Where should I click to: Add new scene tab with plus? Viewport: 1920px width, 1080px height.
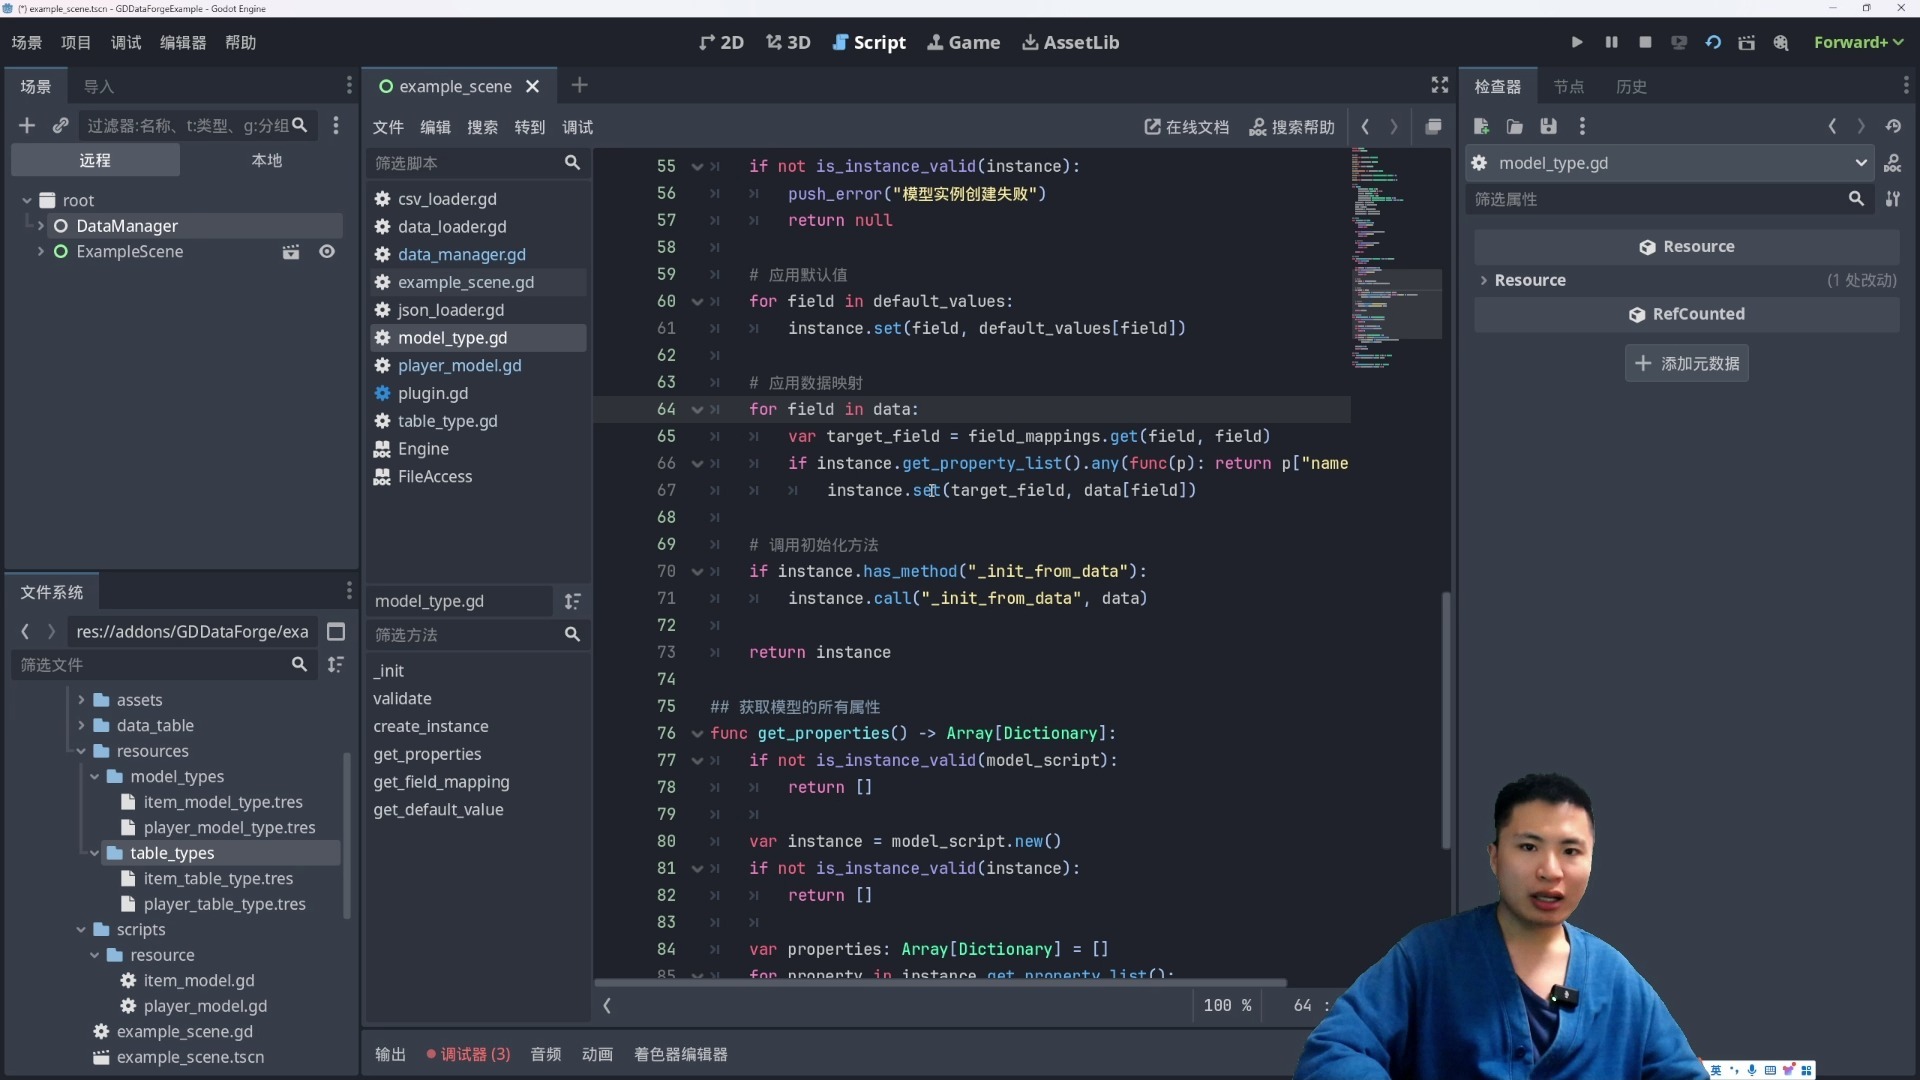[x=579, y=85]
